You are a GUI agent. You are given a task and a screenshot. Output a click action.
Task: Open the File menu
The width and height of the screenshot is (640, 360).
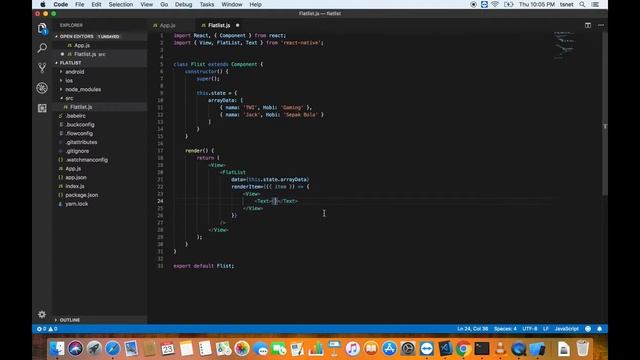click(x=80, y=4)
